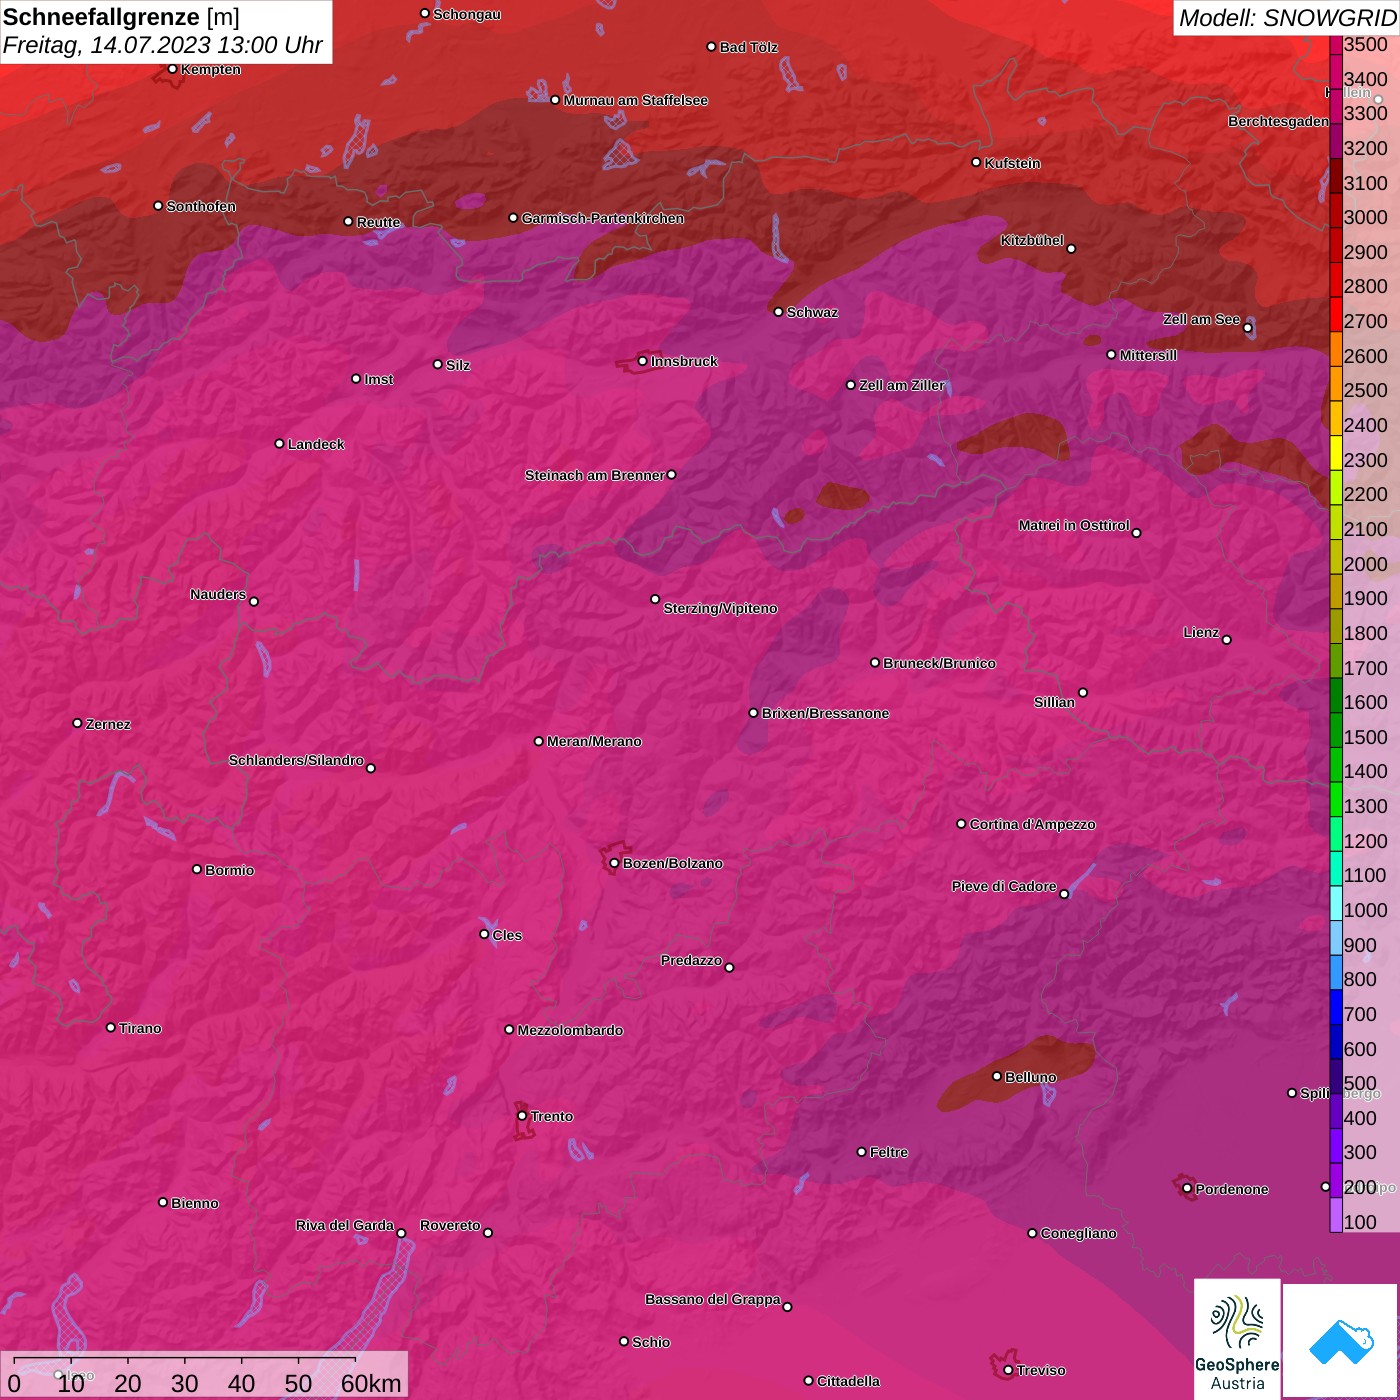Click the Matrei in Osttirol label
The image size is (1400, 1400).
(x=1074, y=525)
